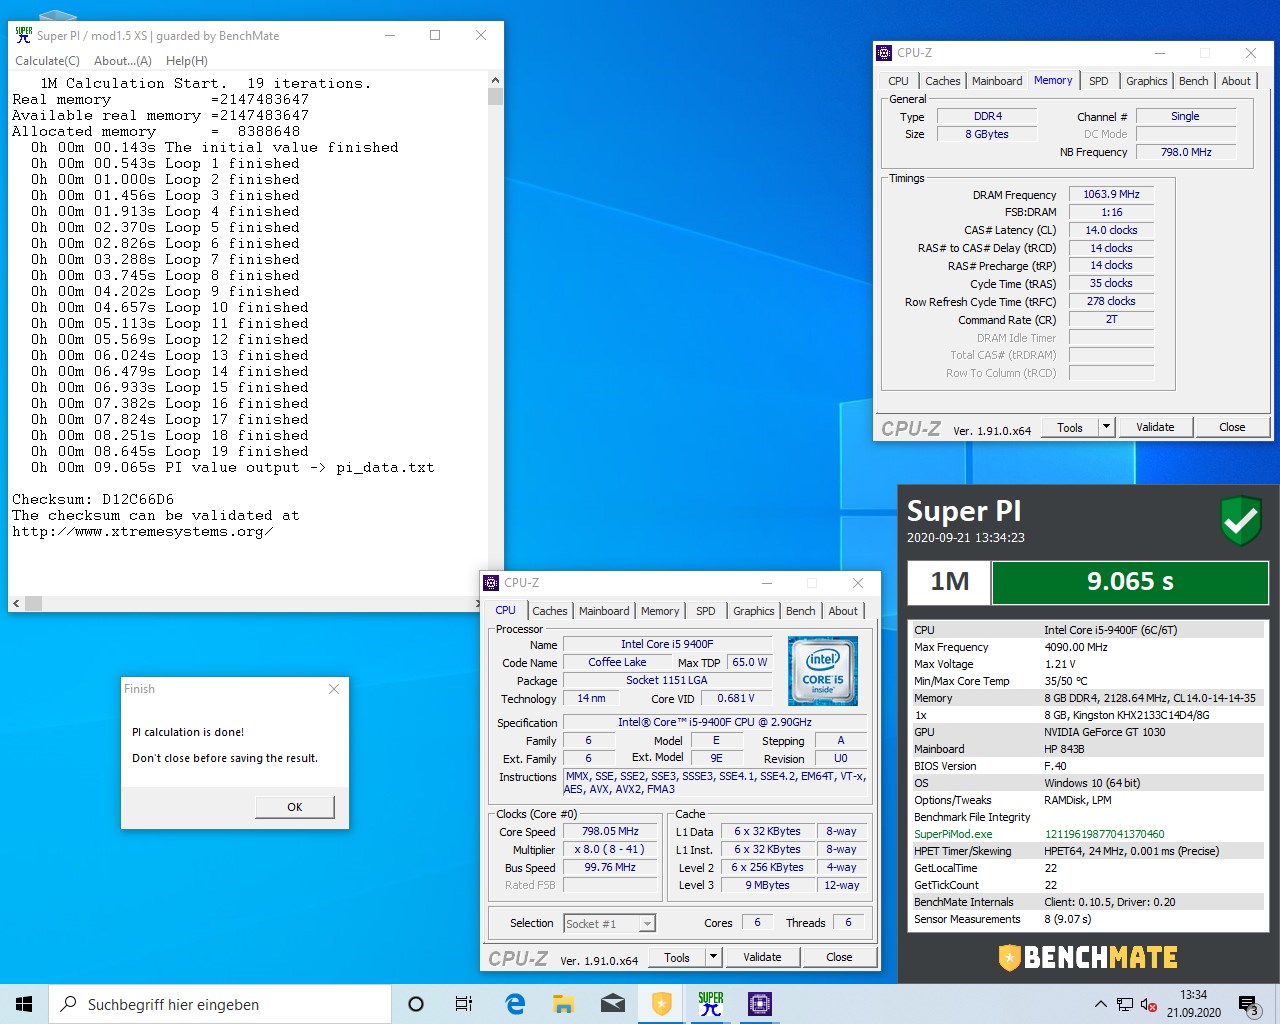Launch Microsoft Edge from the taskbar

click(515, 1004)
